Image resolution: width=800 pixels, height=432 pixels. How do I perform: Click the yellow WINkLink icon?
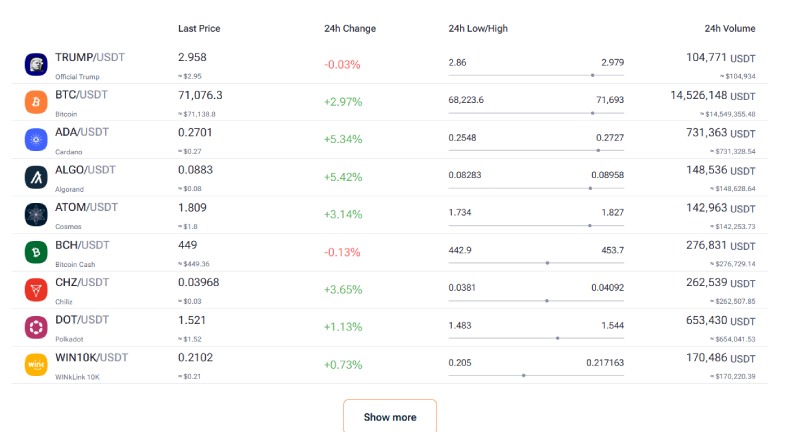(36, 365)
